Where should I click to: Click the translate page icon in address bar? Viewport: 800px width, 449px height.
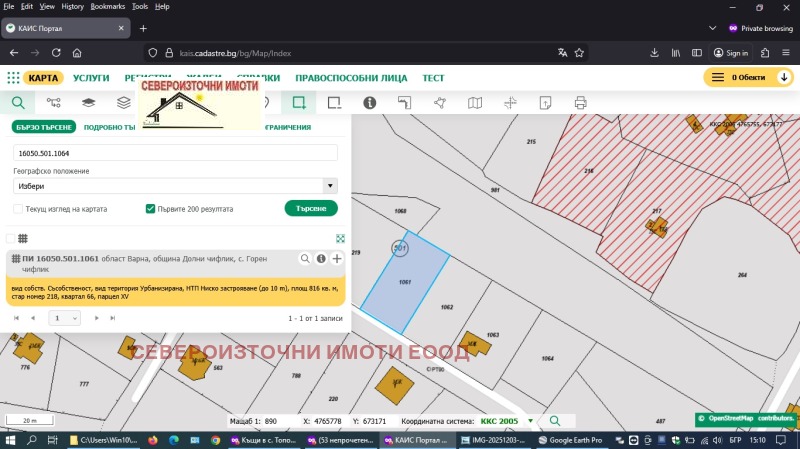(x=562, y=53)
